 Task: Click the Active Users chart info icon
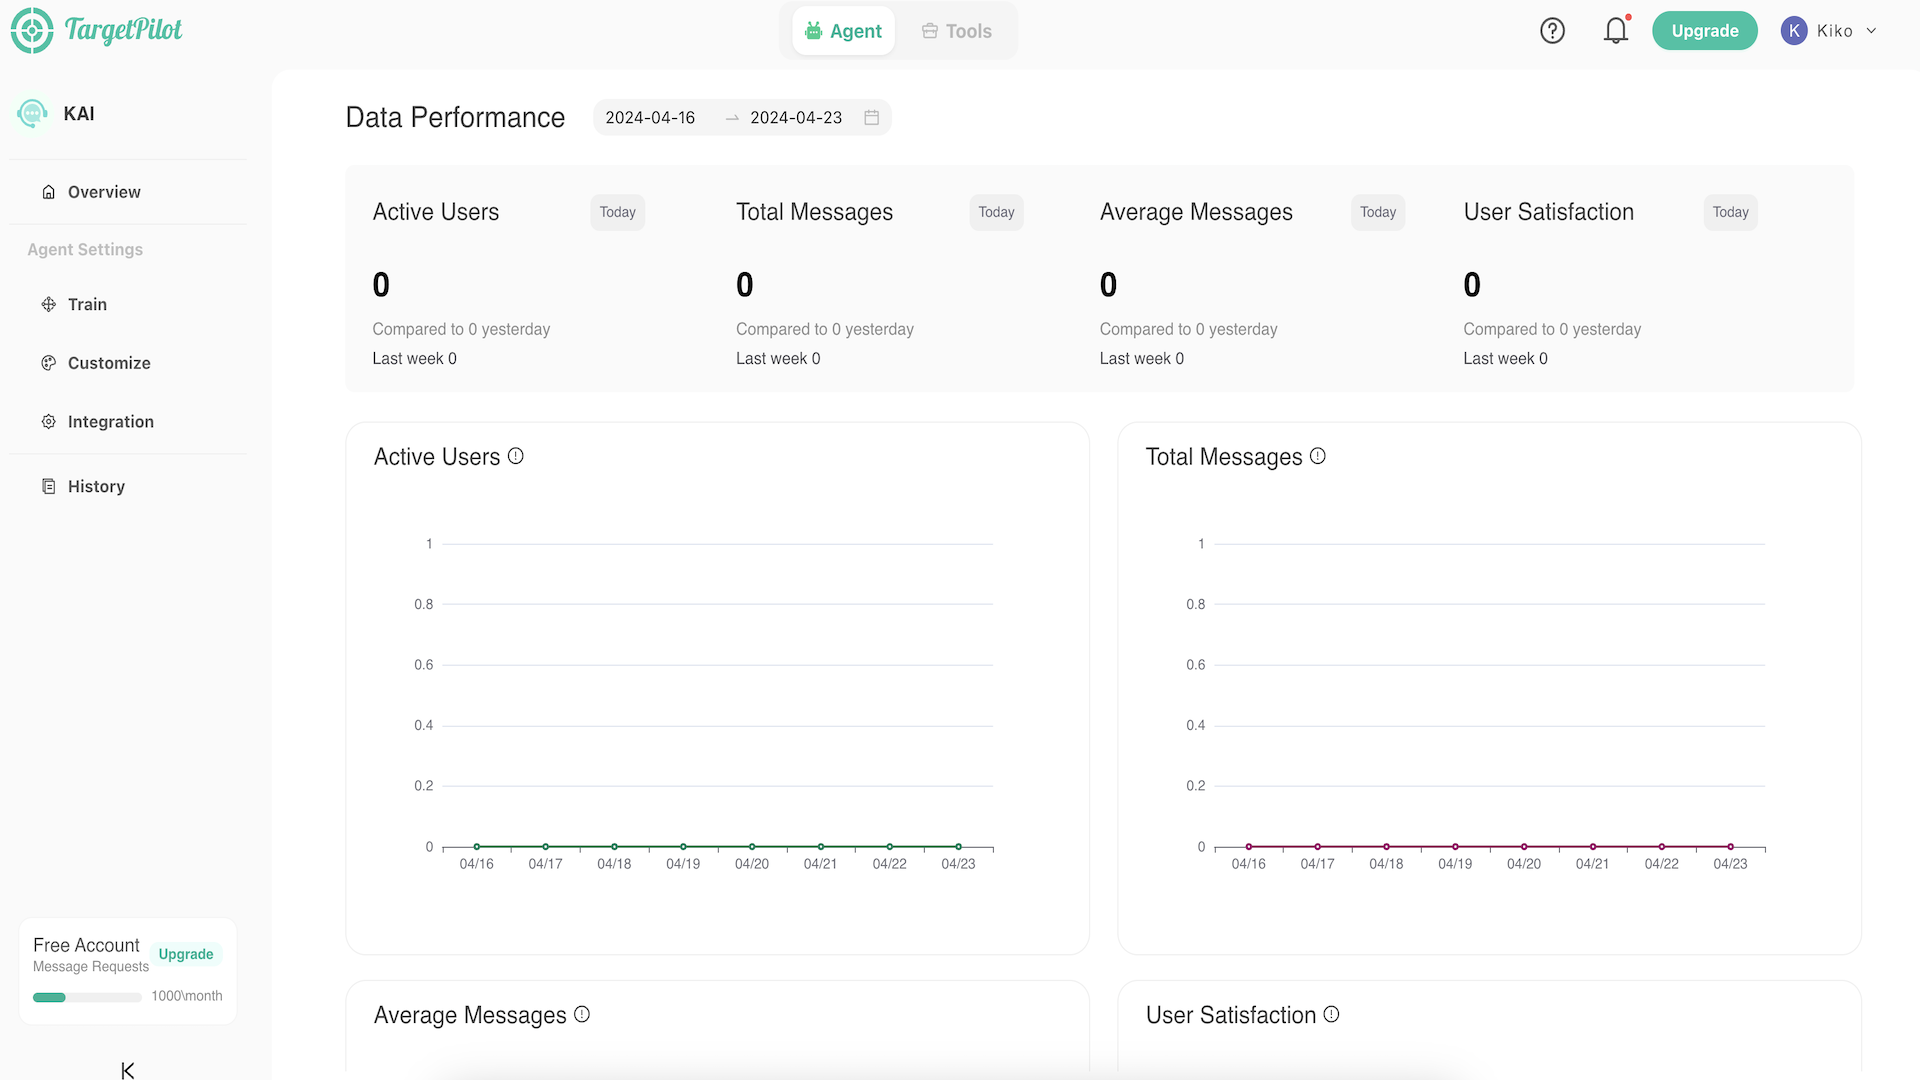[516, 456]
